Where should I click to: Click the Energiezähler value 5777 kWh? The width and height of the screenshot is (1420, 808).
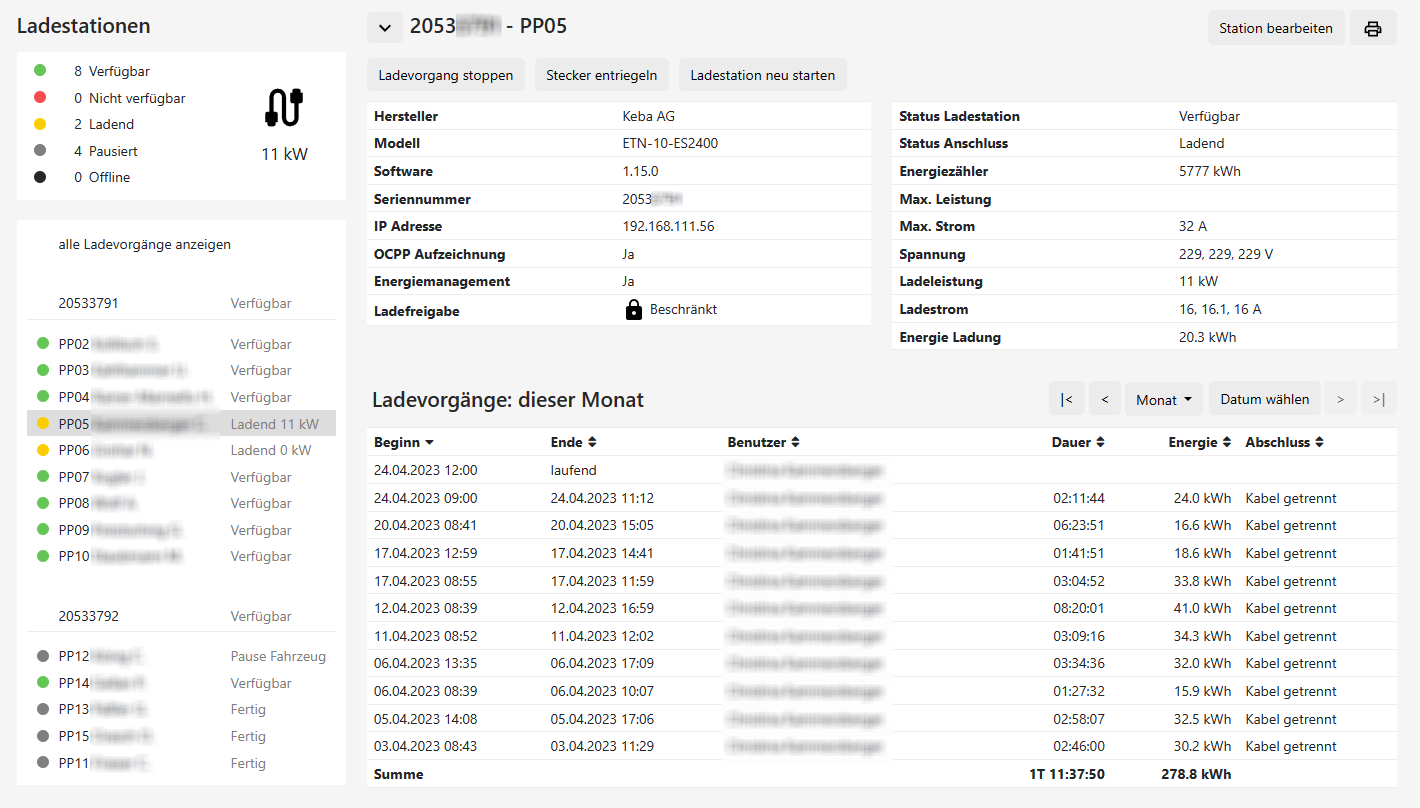pyautogui.click(x=1210, y=171)
